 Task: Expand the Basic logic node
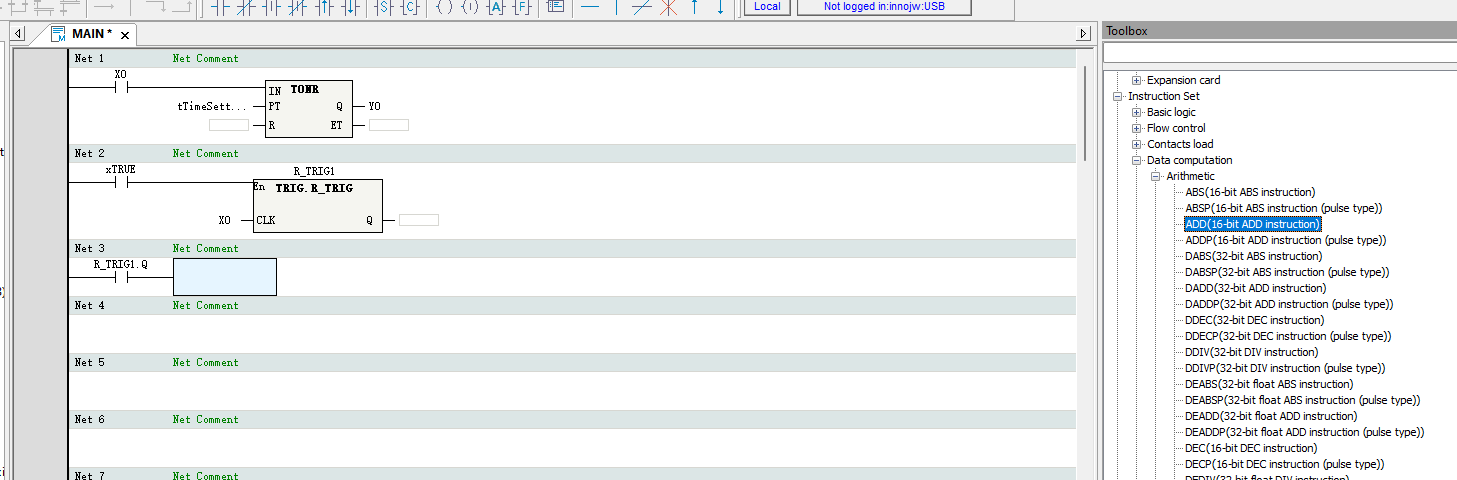coord(1136,112)
